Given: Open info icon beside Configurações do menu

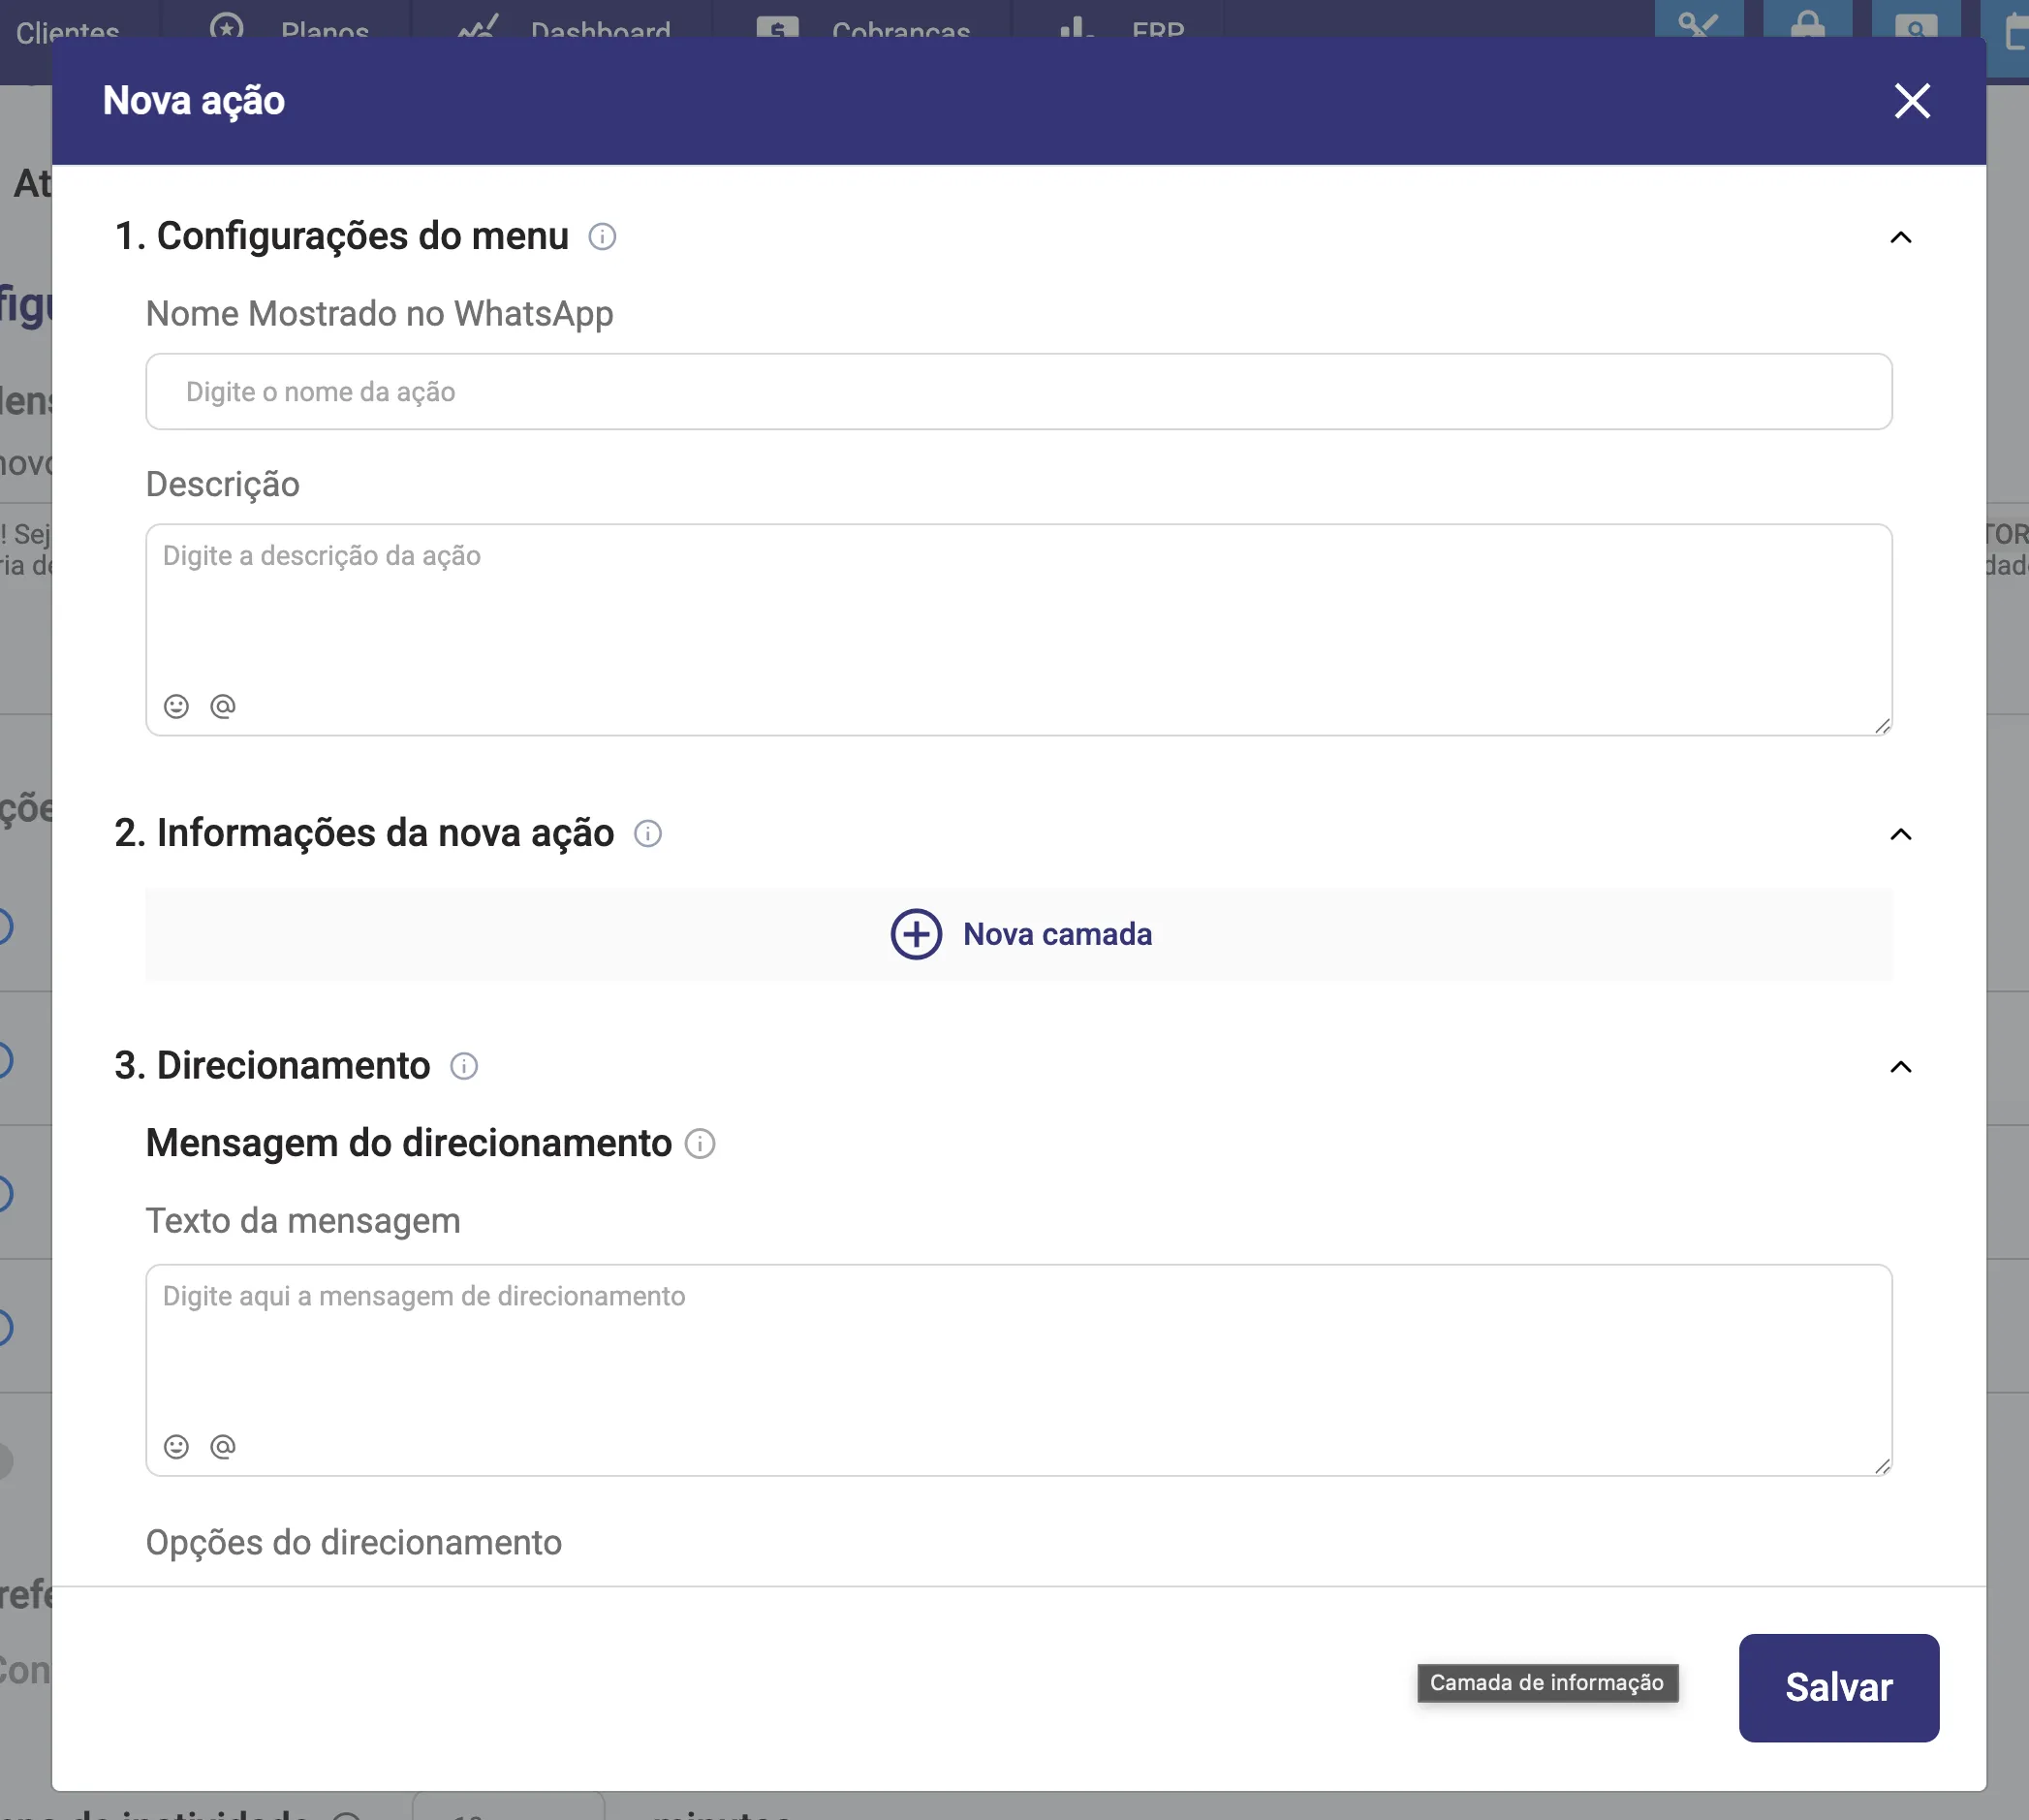Looking at the screenshot, I should tap(602, 237).
